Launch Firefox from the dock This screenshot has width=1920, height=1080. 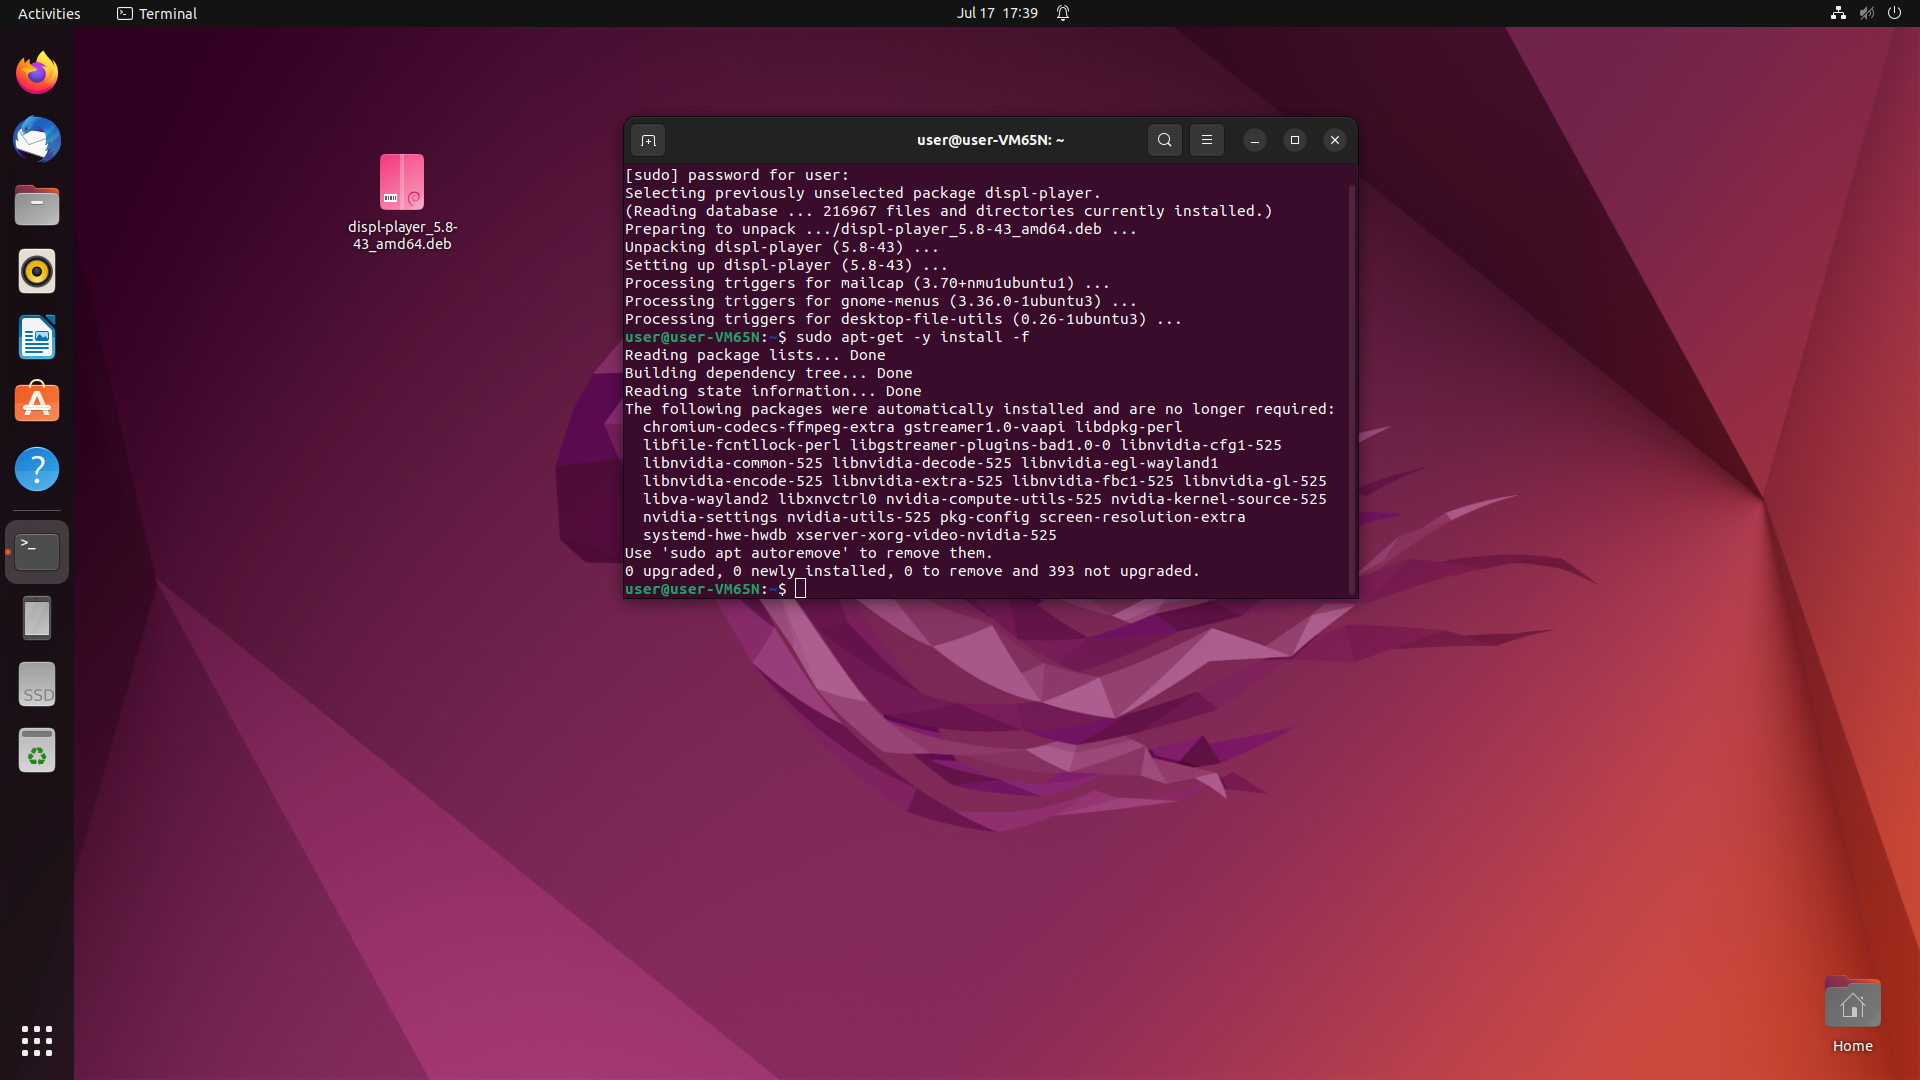[37, 74]
